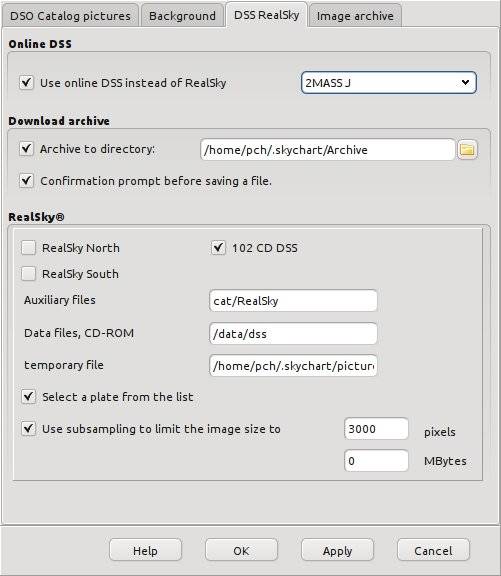
Task: Click the Auxiliary files label
Action: (x=60, y=300)
